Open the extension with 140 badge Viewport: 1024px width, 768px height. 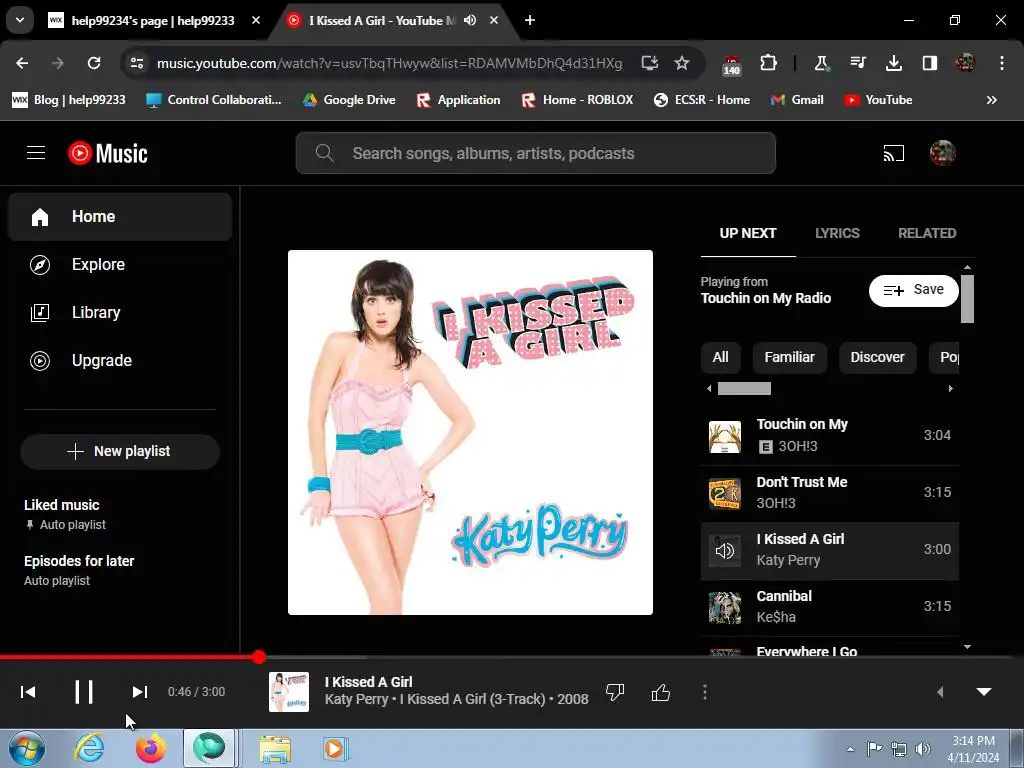[x=731, y=64]
